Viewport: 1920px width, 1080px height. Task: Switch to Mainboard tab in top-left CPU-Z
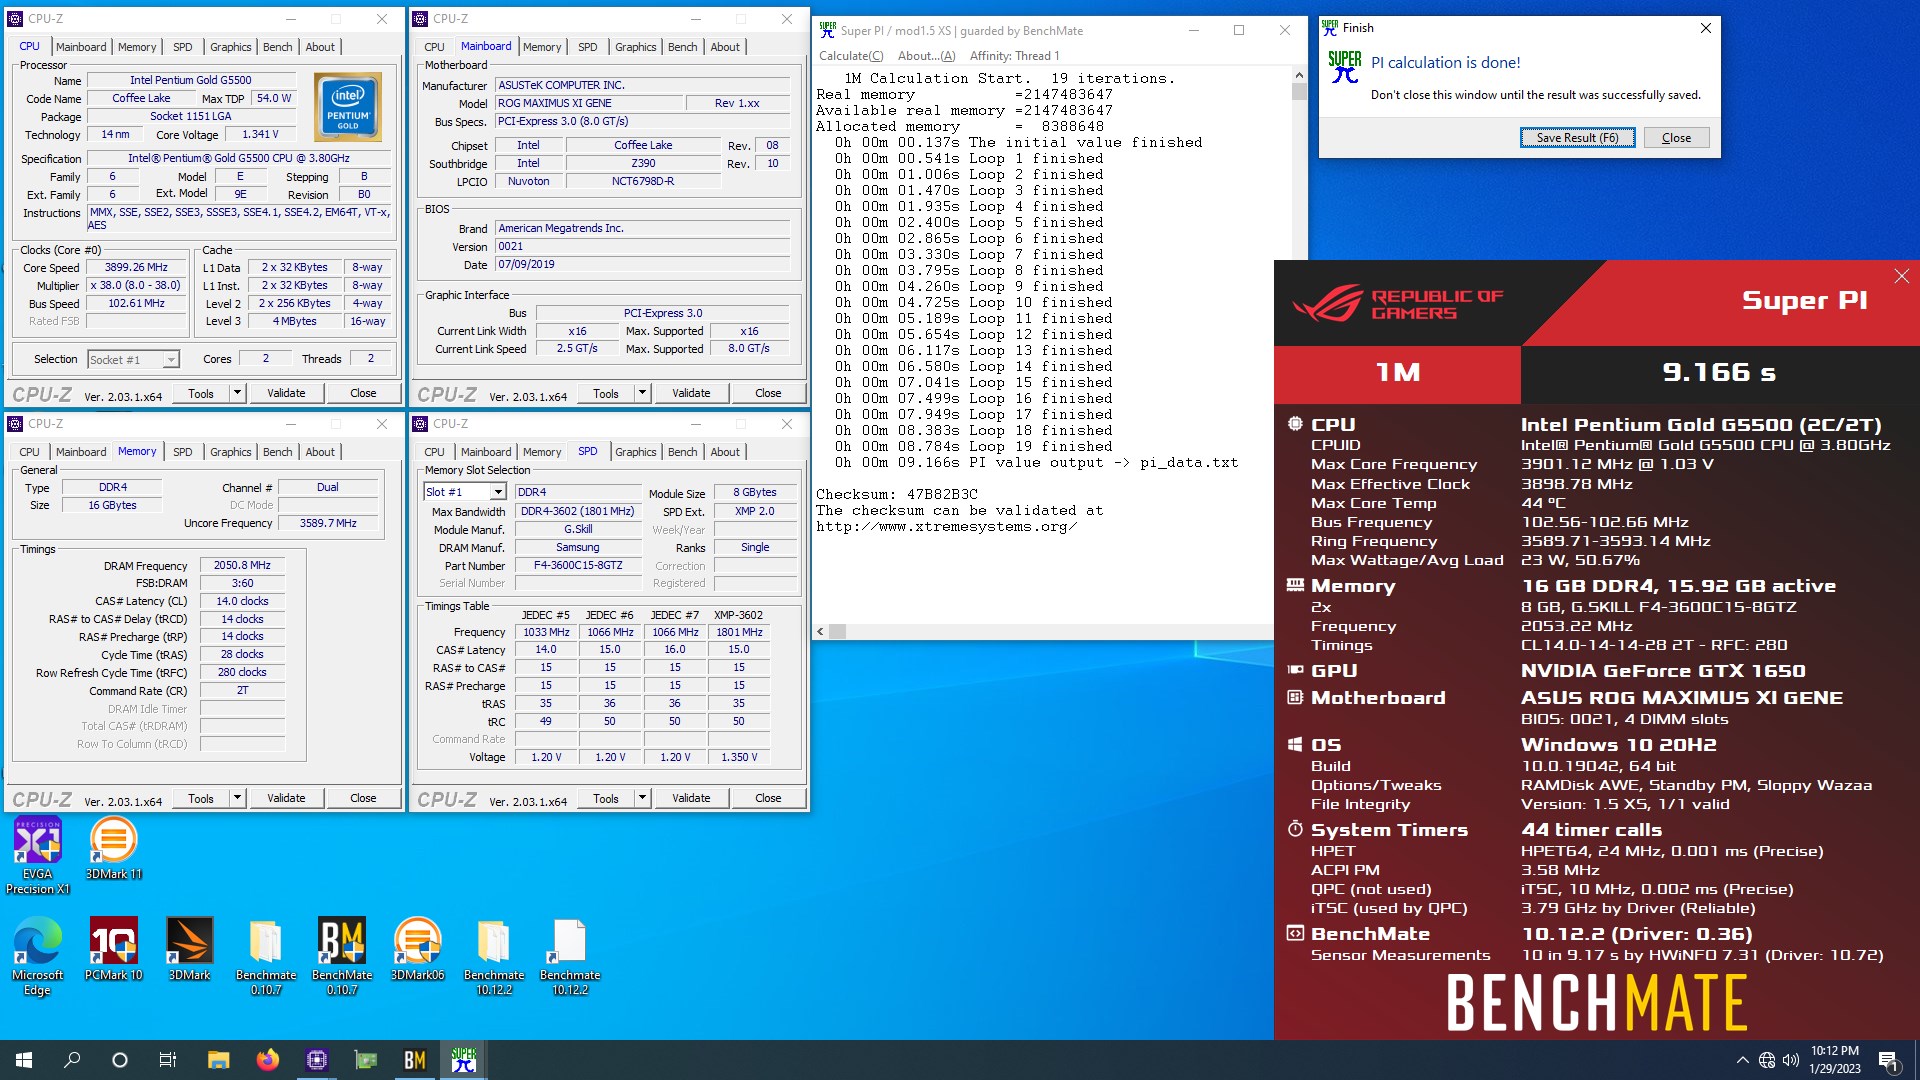[81, 47]
